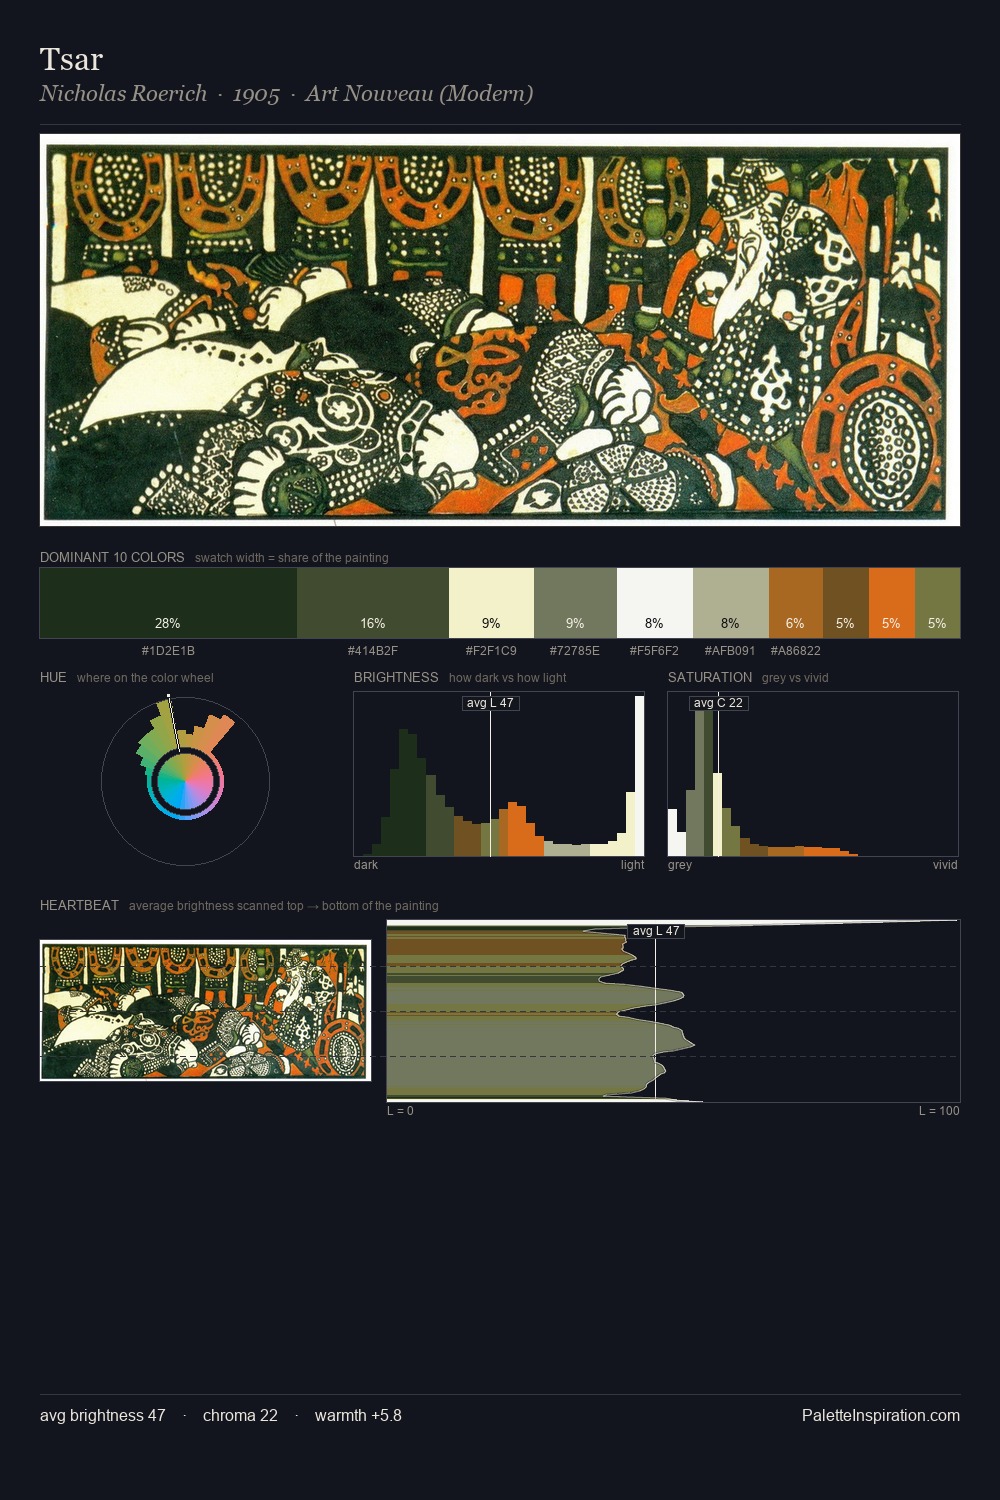Screen dimensions: 1000x1500
Task: Click the 'vivid' axis label
Action: (x=945, y=865)
